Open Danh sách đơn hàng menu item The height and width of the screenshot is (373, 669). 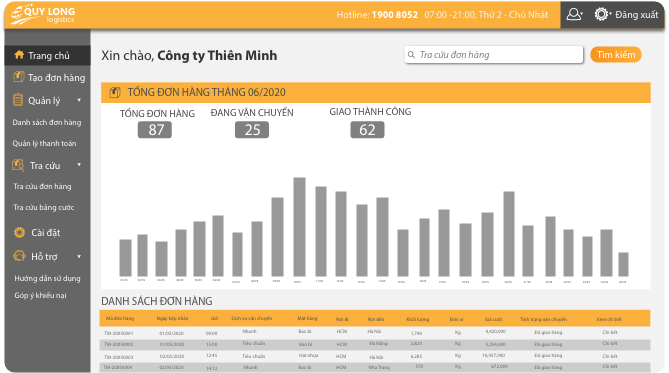[47, 122]
